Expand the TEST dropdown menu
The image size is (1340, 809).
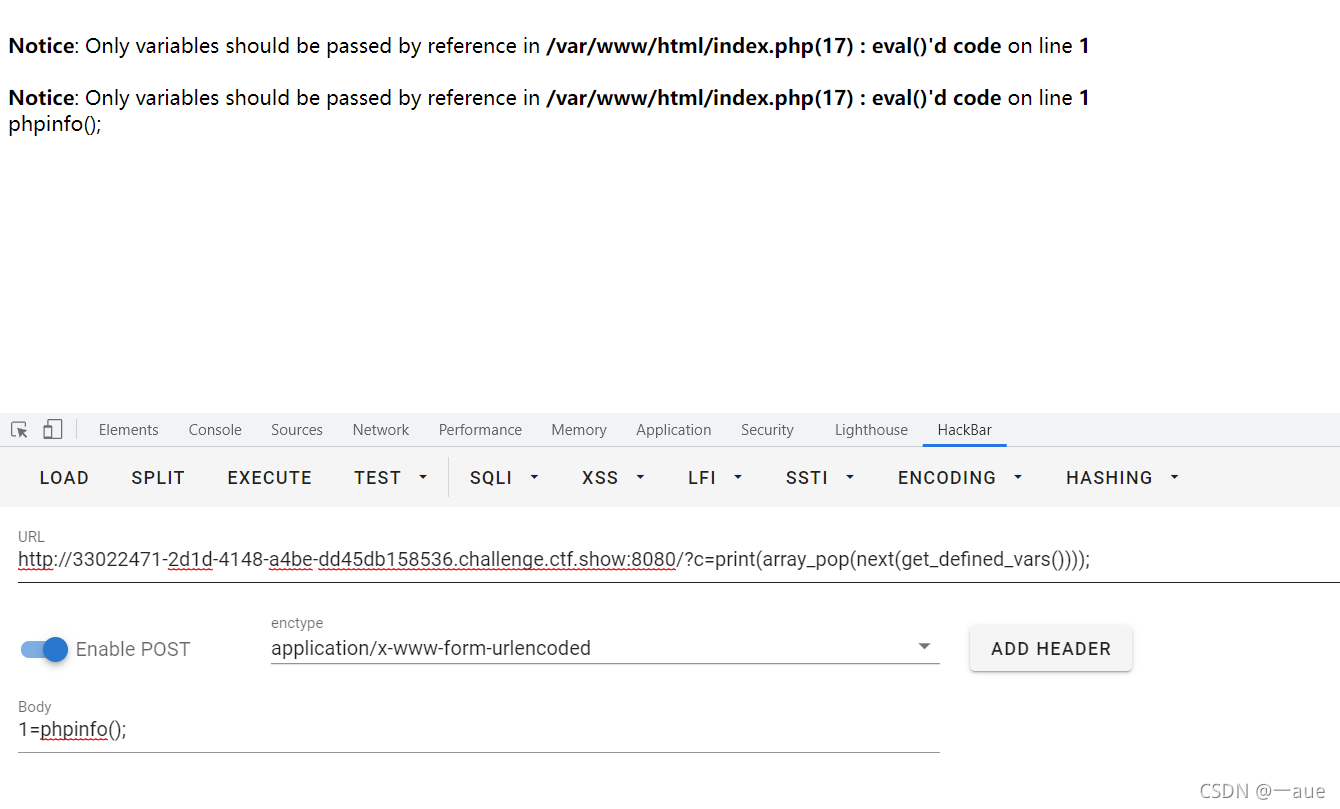(x=391, y=478)
